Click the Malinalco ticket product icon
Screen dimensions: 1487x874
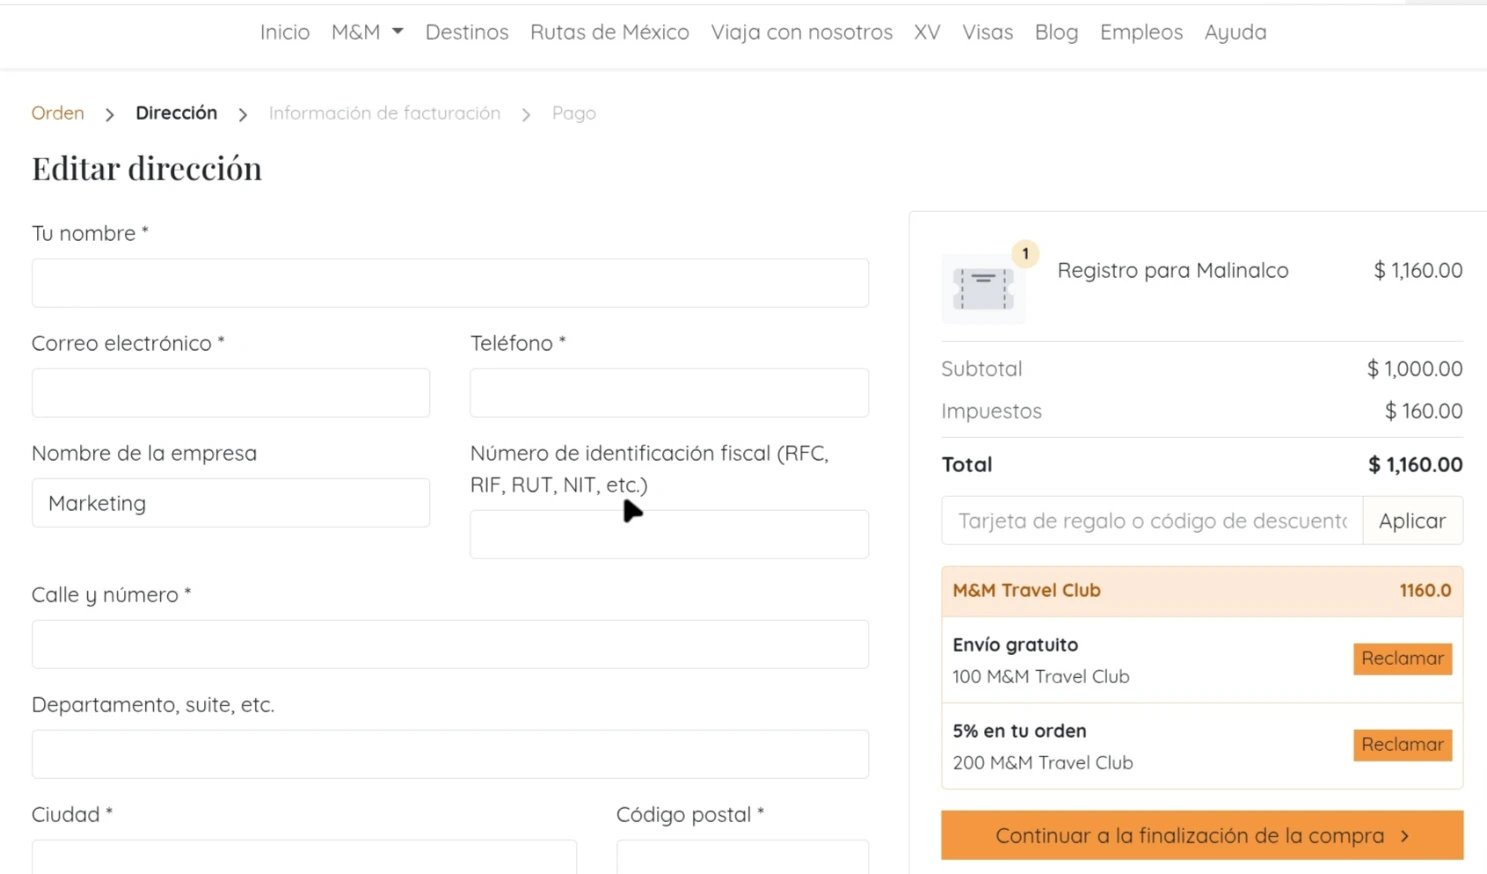click(x=983, y=290)
